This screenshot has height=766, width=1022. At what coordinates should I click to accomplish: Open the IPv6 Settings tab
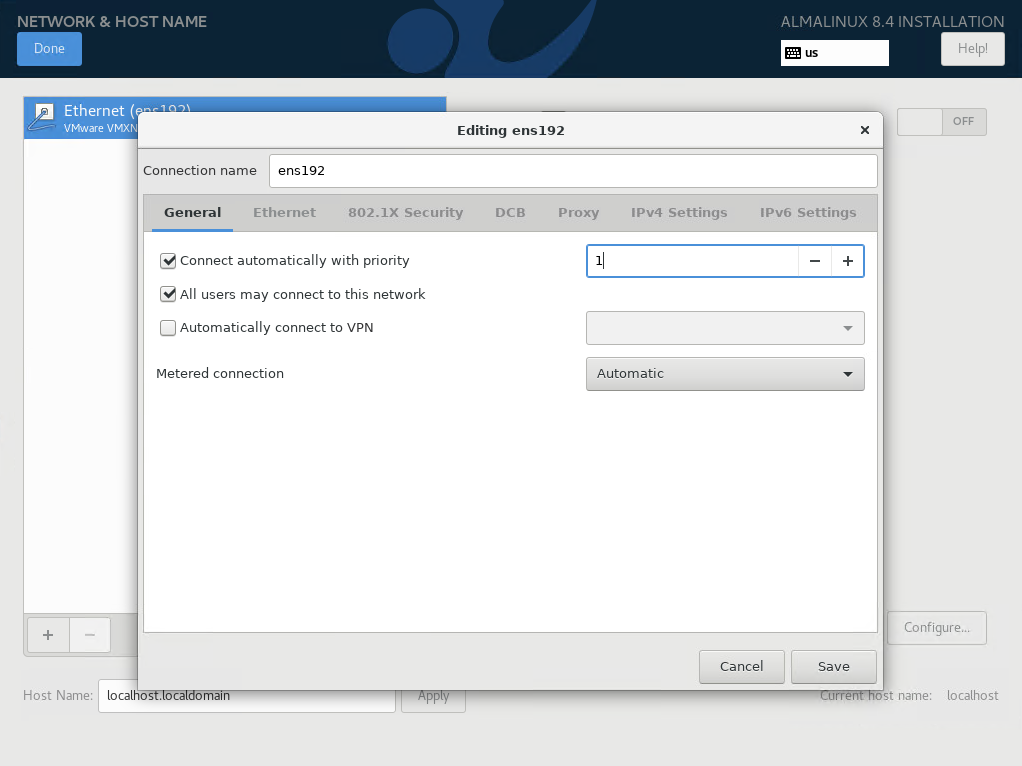click(807, 213)
